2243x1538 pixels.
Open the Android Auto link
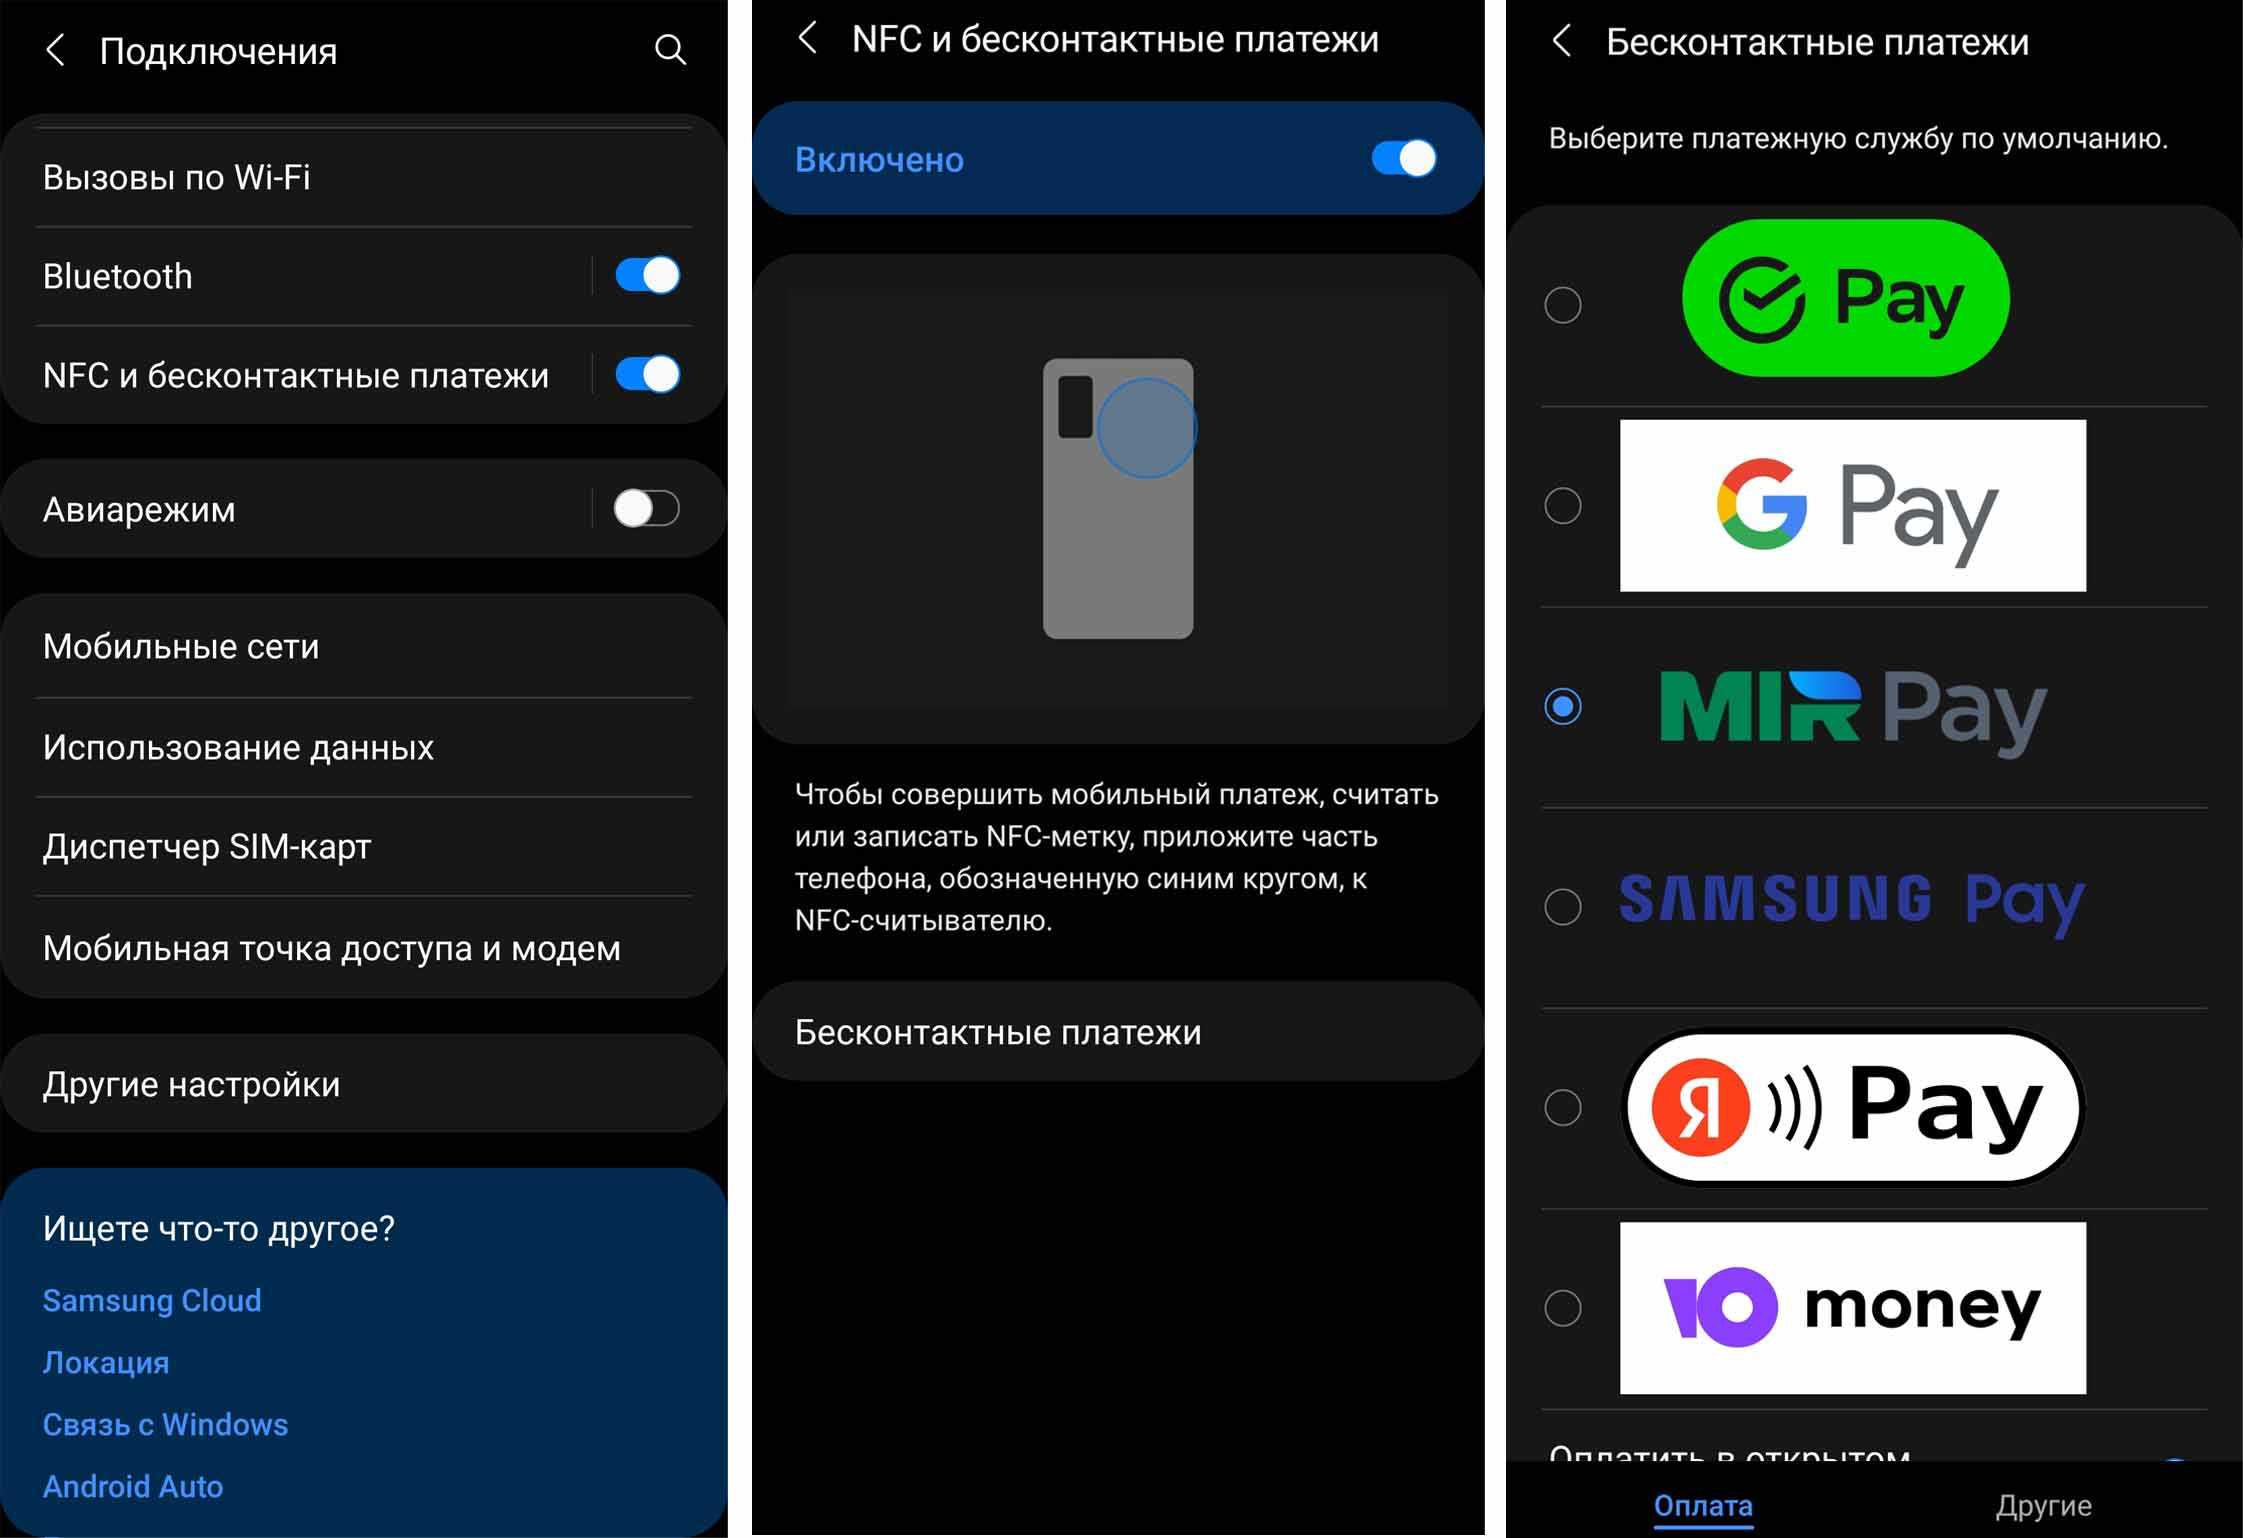133,1486
